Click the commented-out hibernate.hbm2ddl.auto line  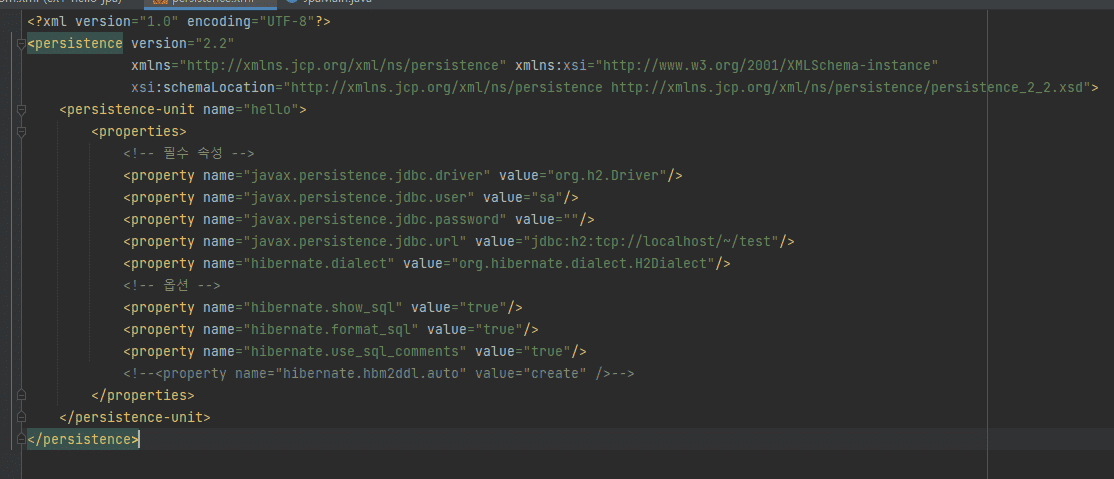[379, 374]
